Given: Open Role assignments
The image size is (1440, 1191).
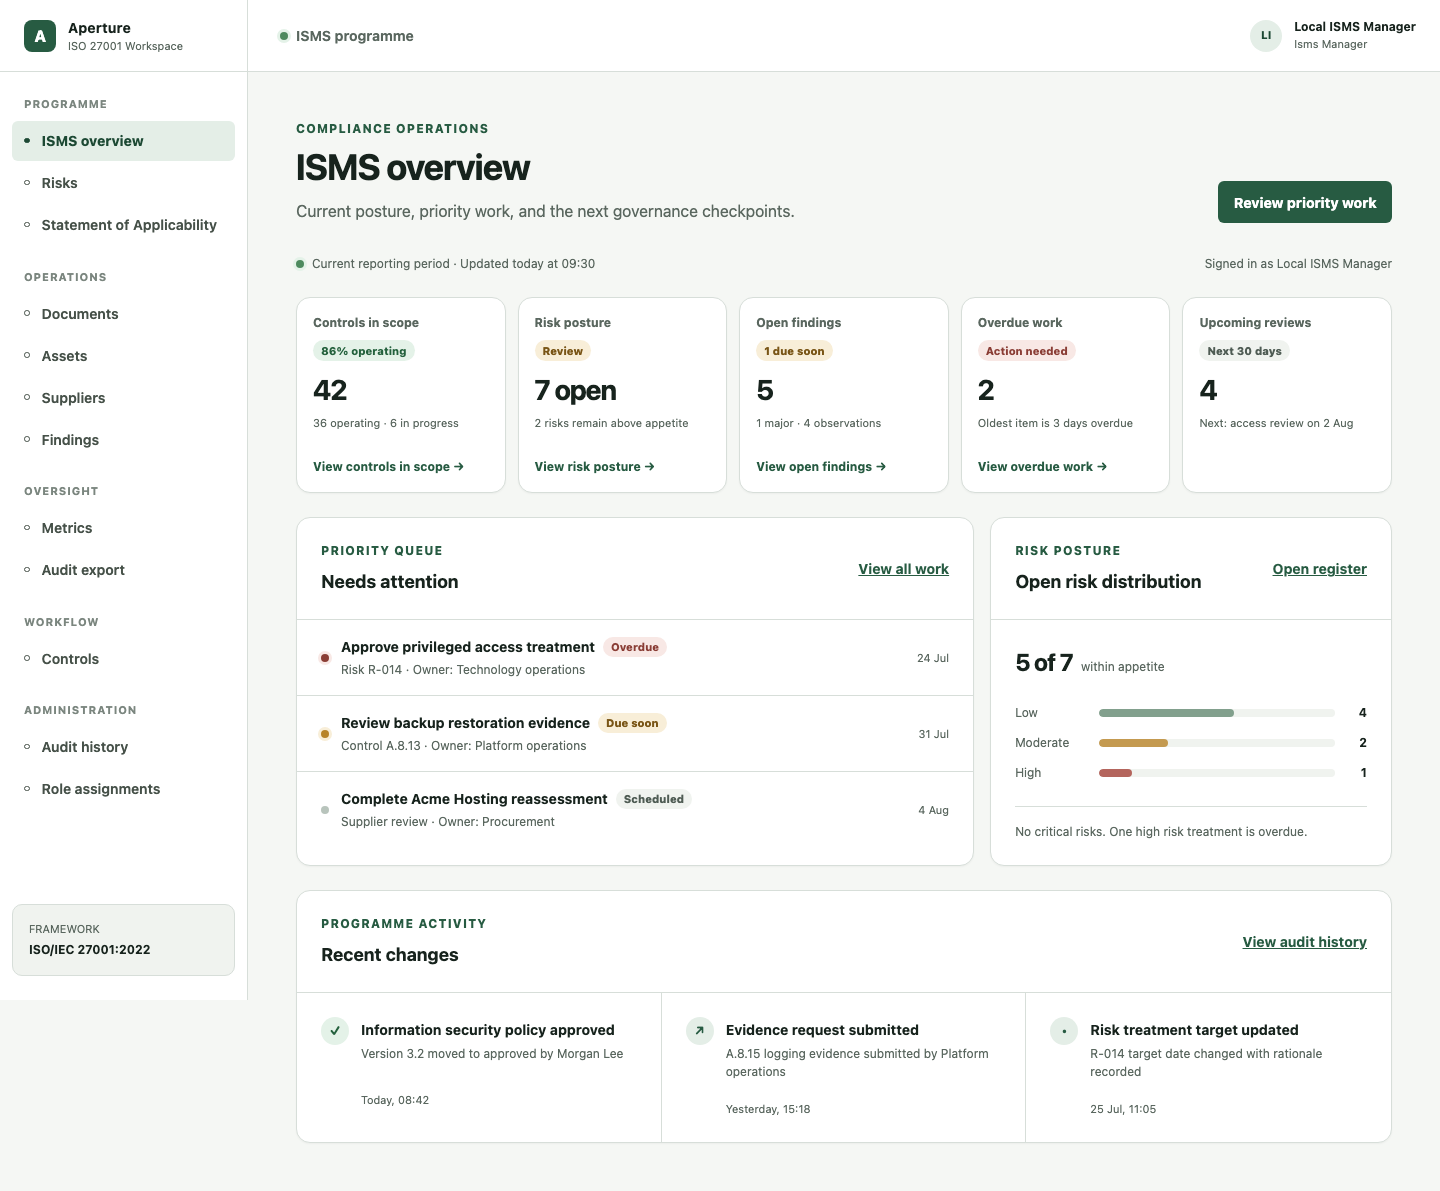Looking at the screenshot, I should click(123, 789).
